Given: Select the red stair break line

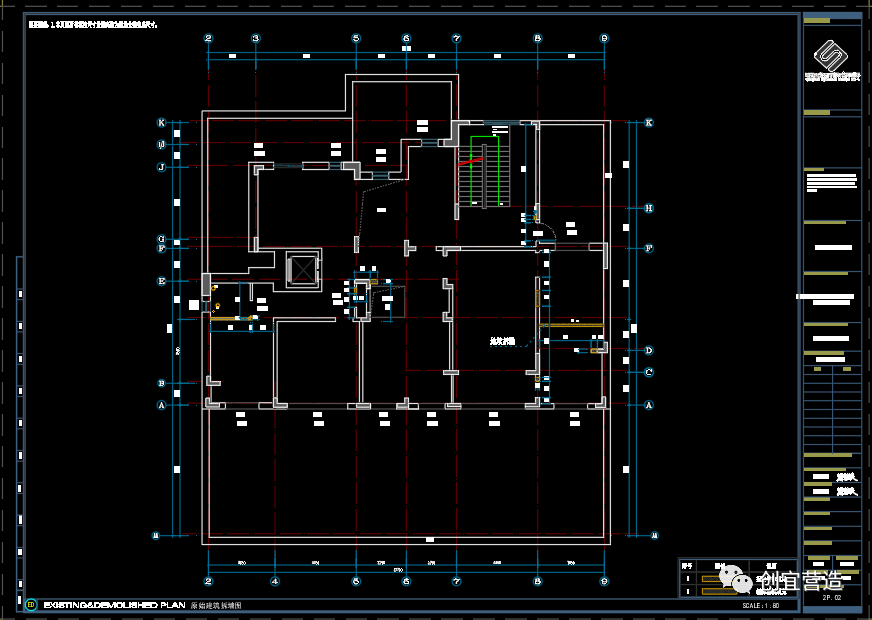Looking at the screenshot, I should coord(470,161).
